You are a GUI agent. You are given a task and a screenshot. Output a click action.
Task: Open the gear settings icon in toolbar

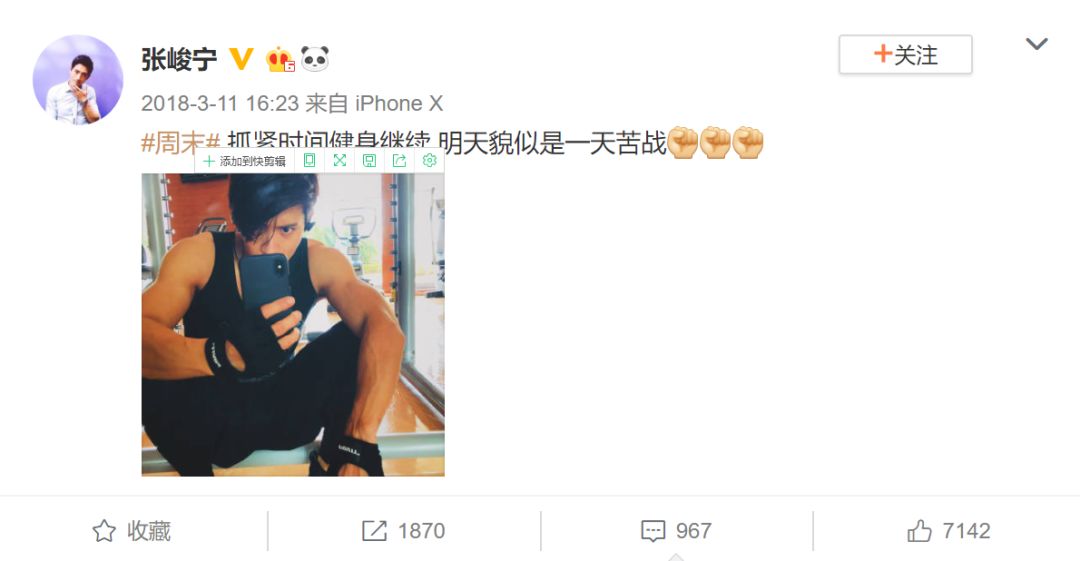(429, 161)
